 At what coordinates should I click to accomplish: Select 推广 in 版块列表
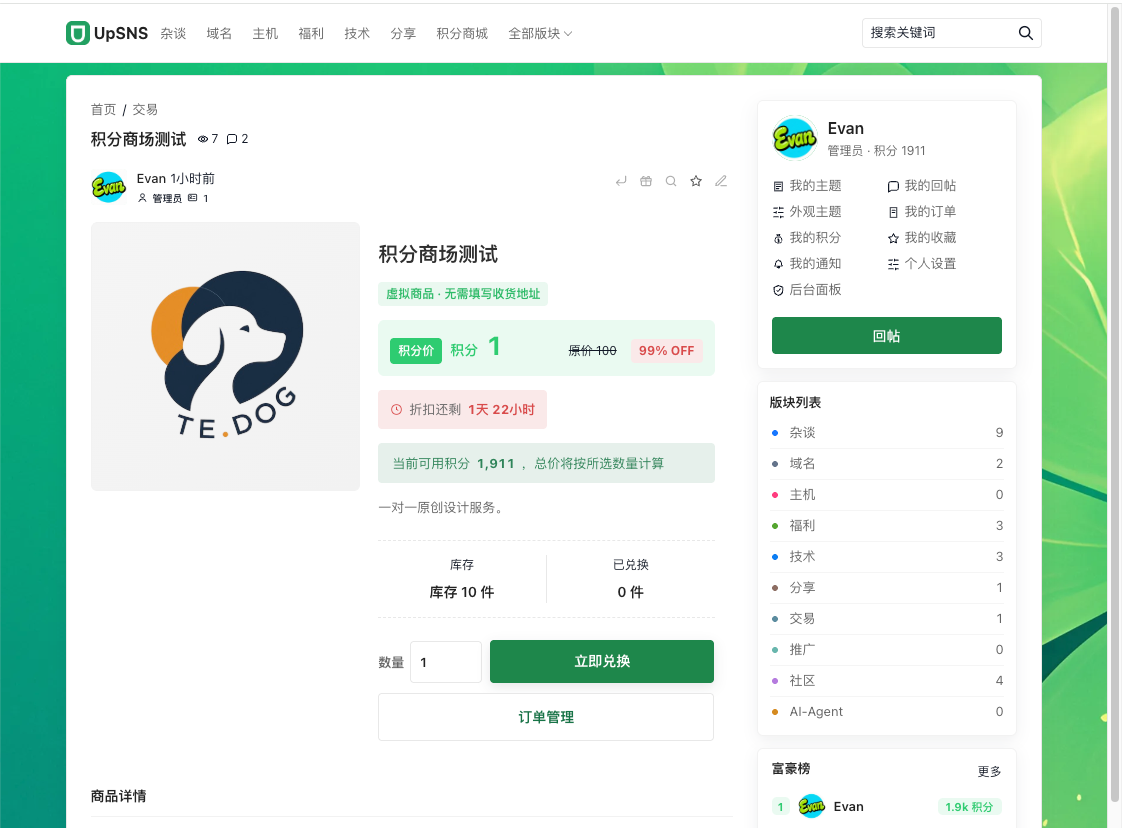click(887, 650)
